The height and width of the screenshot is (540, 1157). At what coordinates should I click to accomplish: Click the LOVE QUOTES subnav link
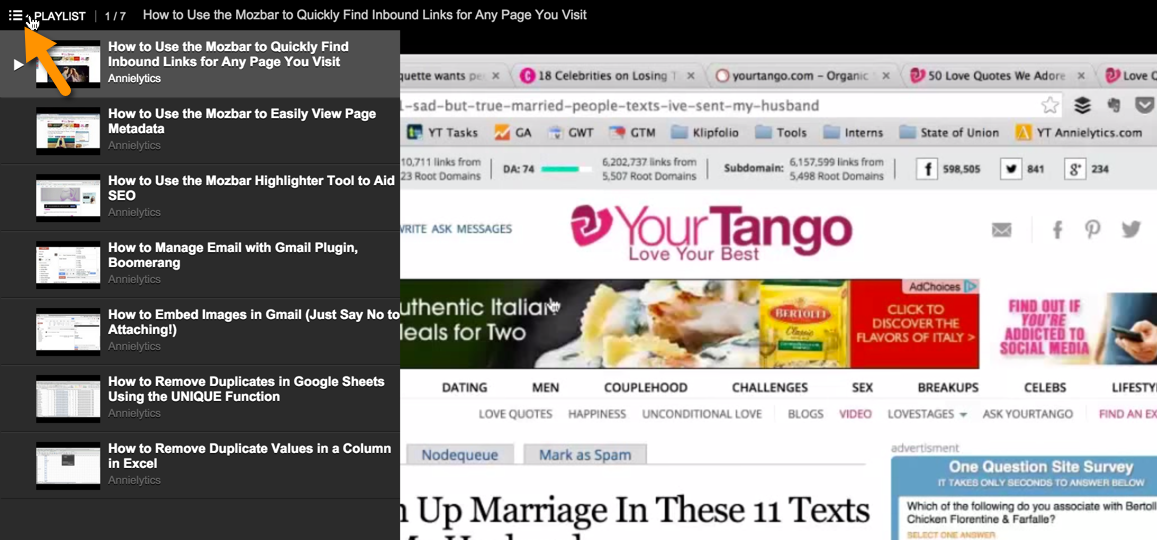click(515, 414)
